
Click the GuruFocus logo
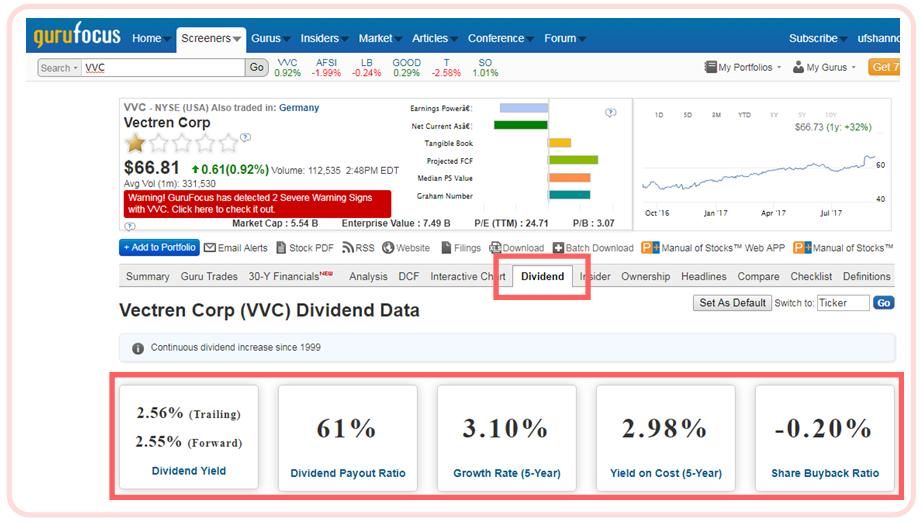[77, 35]
